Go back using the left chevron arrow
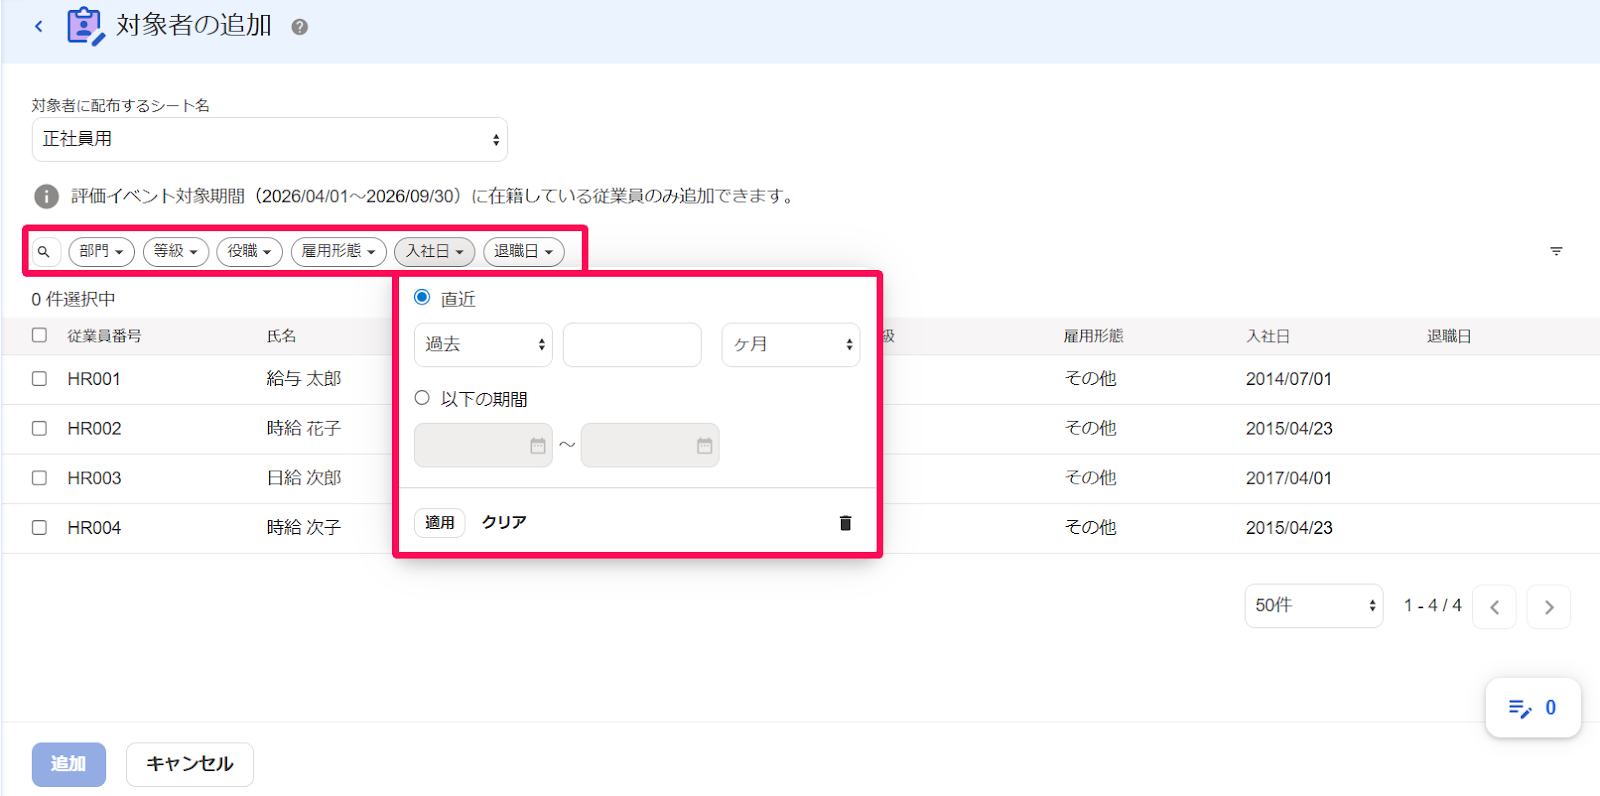 (x=39, y=27)
